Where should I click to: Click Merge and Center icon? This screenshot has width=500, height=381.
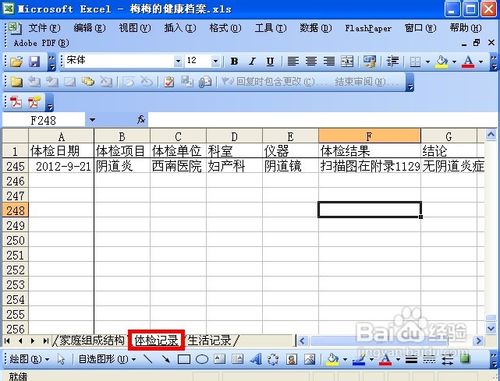pos(347,61)
